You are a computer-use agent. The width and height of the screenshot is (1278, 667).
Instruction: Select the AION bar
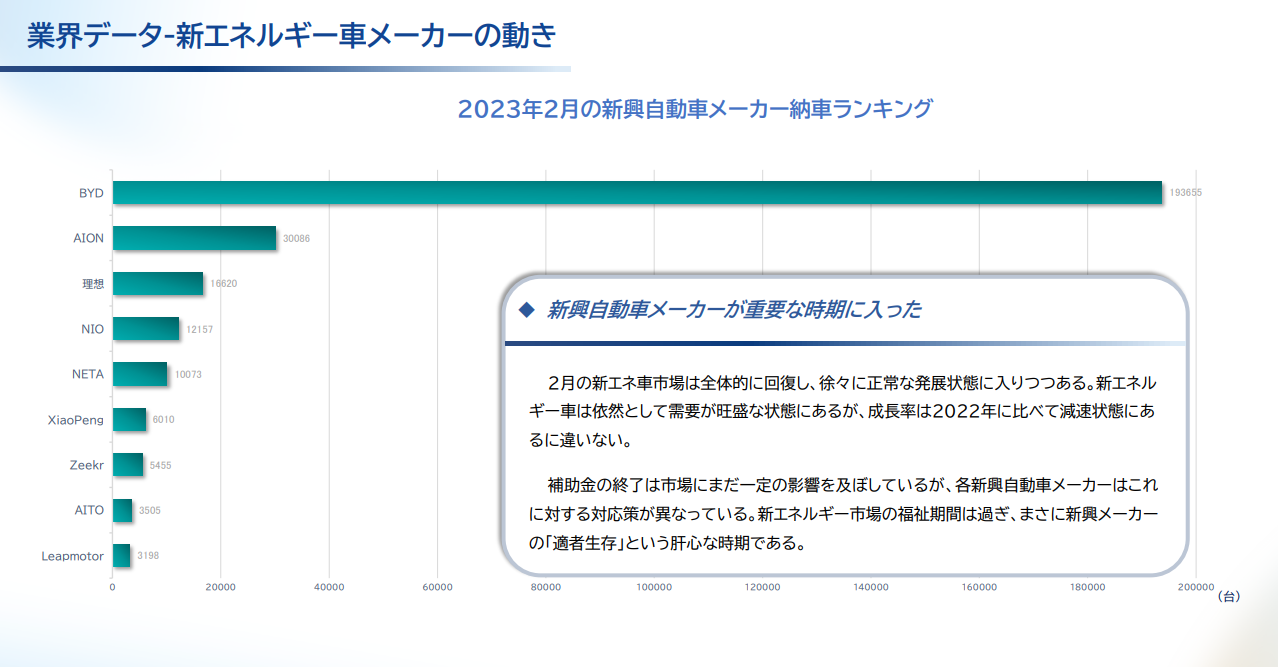(194, 238)
